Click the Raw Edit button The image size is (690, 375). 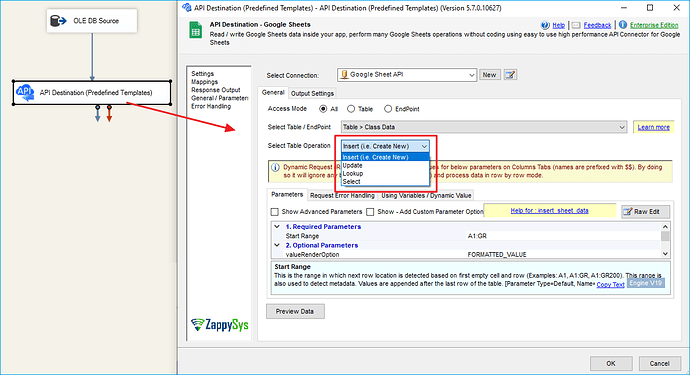(x=646, y=212)
